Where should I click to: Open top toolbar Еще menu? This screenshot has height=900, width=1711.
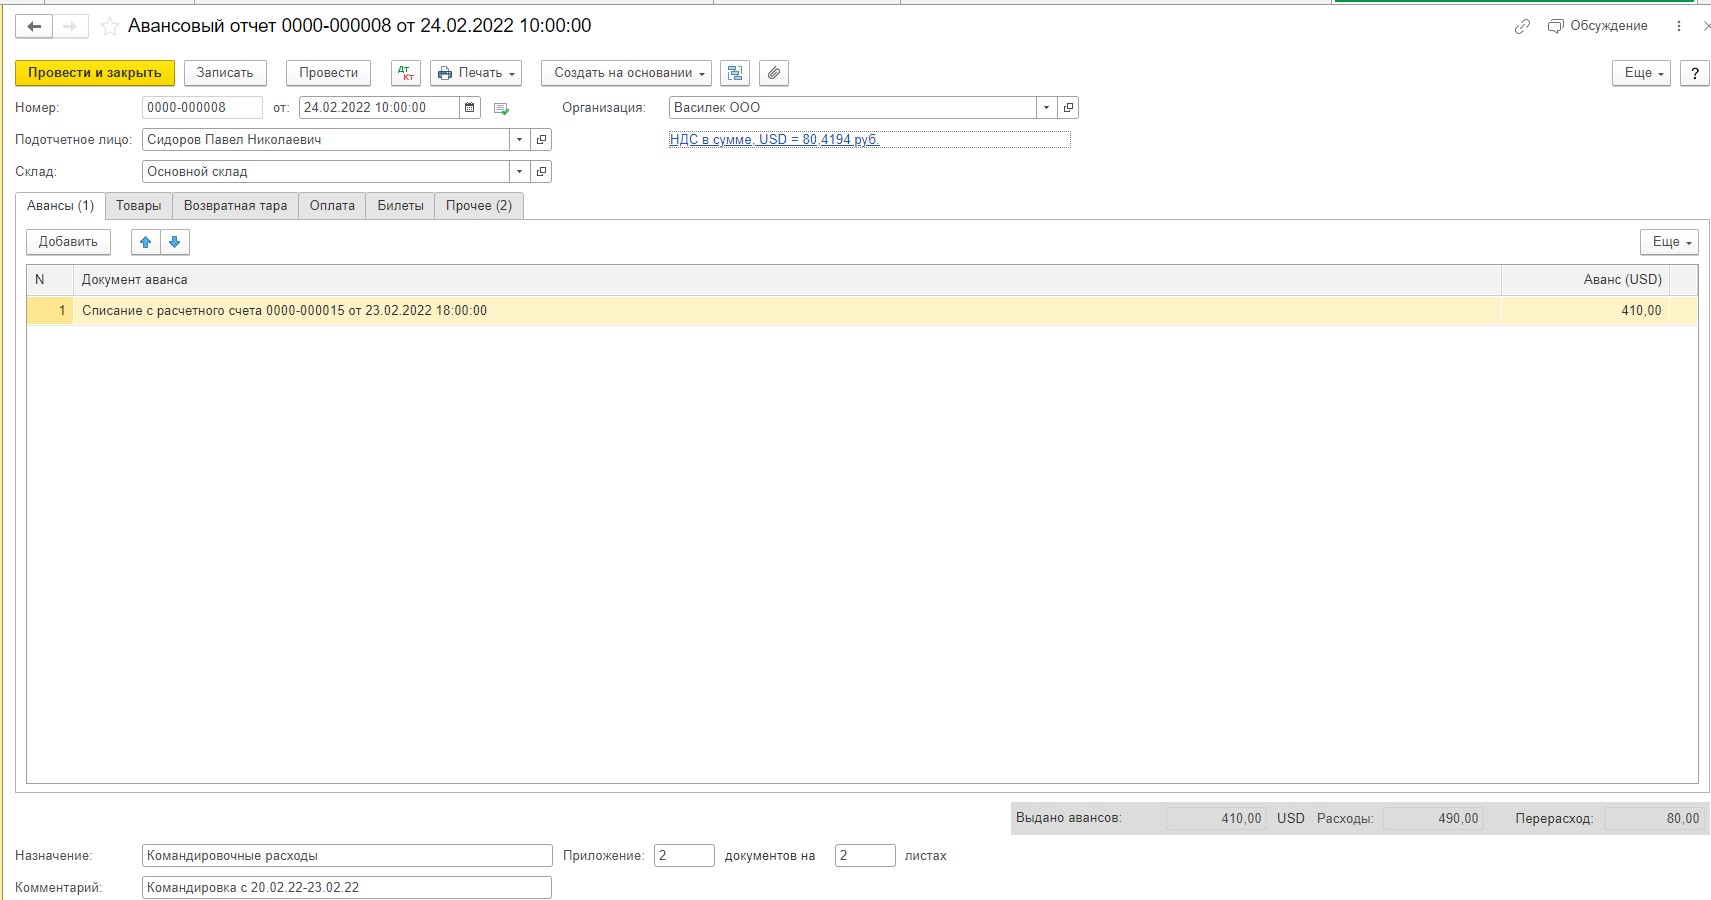1641,73
